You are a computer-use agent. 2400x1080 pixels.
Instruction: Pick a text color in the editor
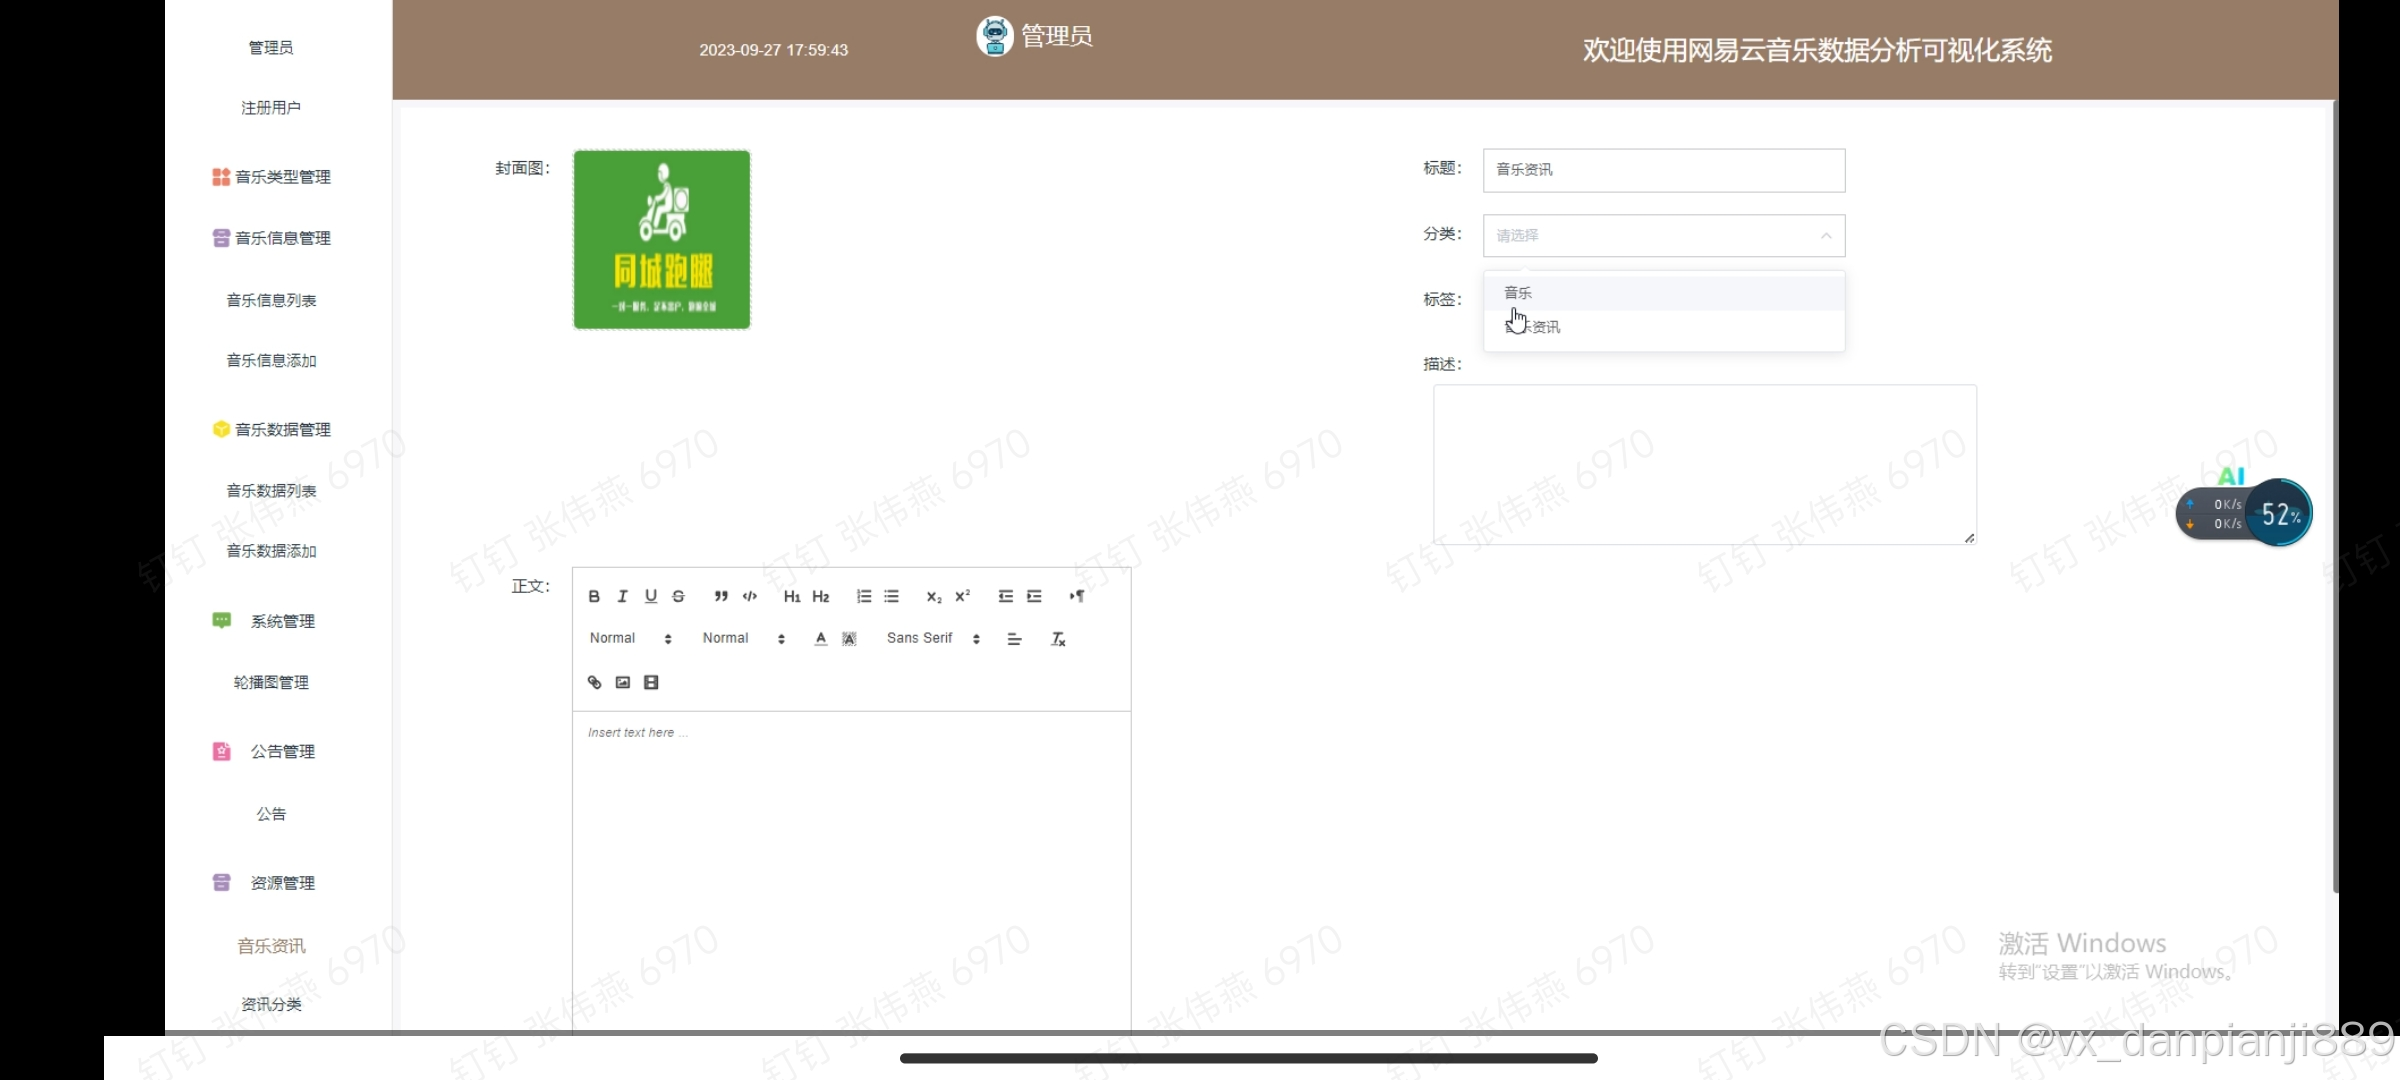[x=821, y=638]
